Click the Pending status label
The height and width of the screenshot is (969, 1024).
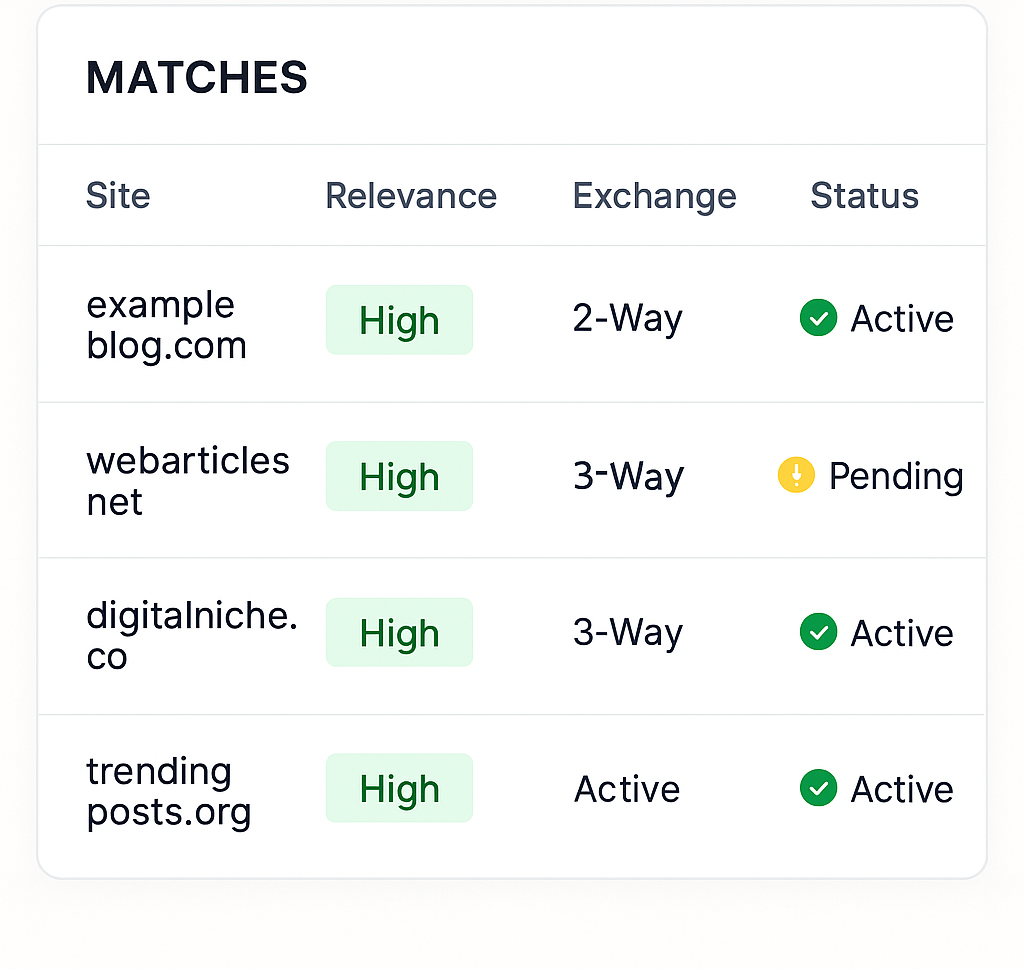pyautogui.click(x=895, y=476)
